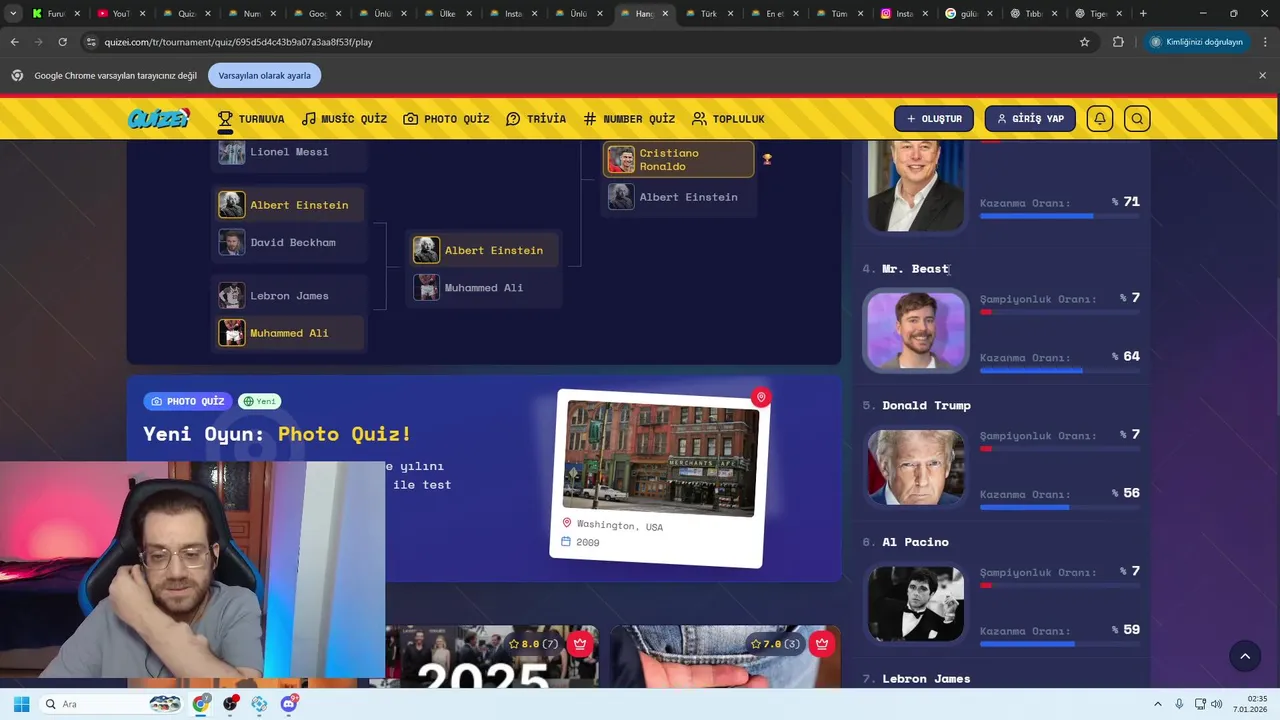This screenshot has width=1280, height=720.
Task: Click Albert Einstein in the semifinal bracket
Action: click(484, 250)
